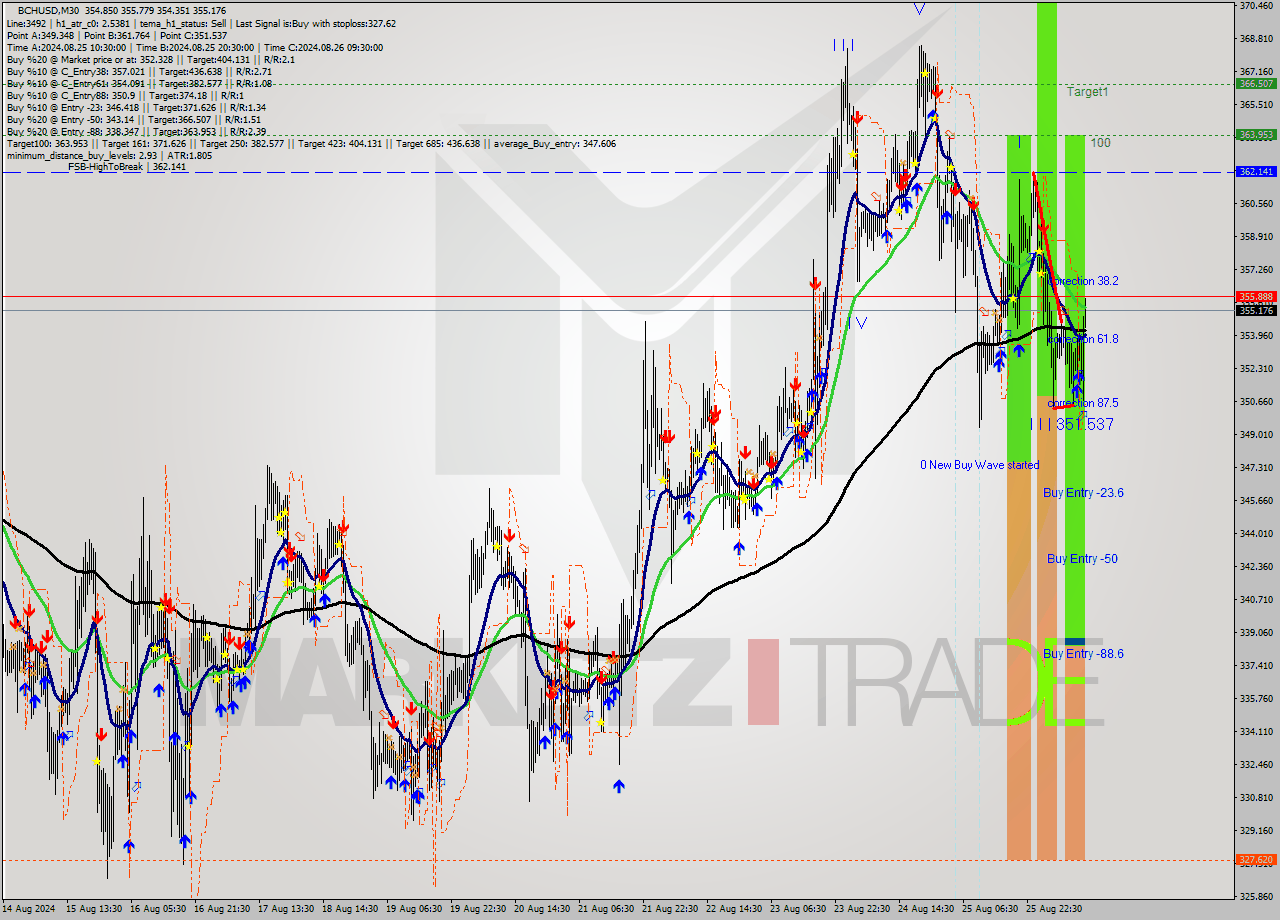
Task: Select the Buy Entry -88.6 label
Action: (x=1083, y=654)
